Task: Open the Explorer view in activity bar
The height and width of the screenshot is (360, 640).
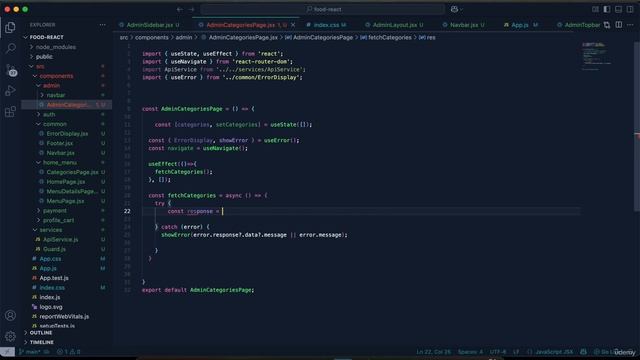Action: pyautogui.click(x=10, y=27)
